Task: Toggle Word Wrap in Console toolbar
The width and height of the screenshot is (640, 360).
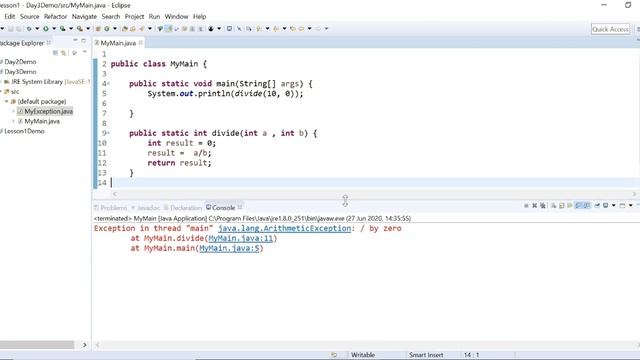Action: click(x=570, y=205)
